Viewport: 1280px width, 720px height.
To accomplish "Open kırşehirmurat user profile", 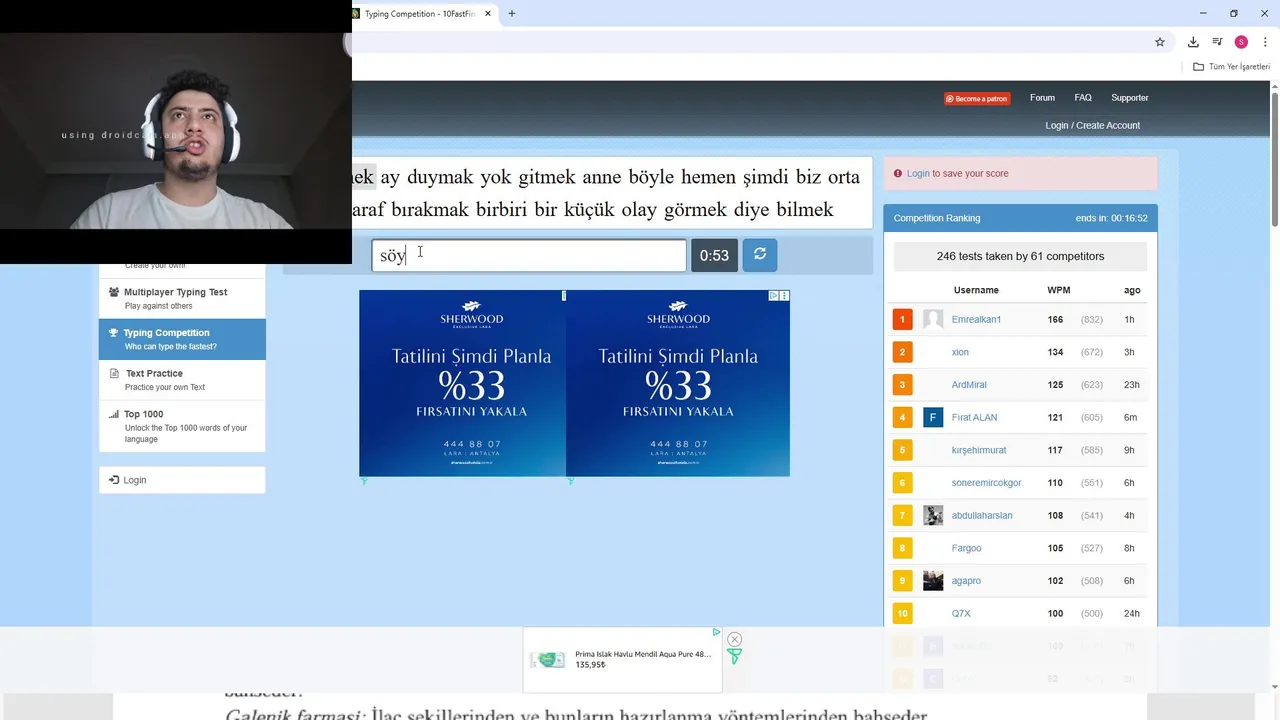I will point(979,450).
